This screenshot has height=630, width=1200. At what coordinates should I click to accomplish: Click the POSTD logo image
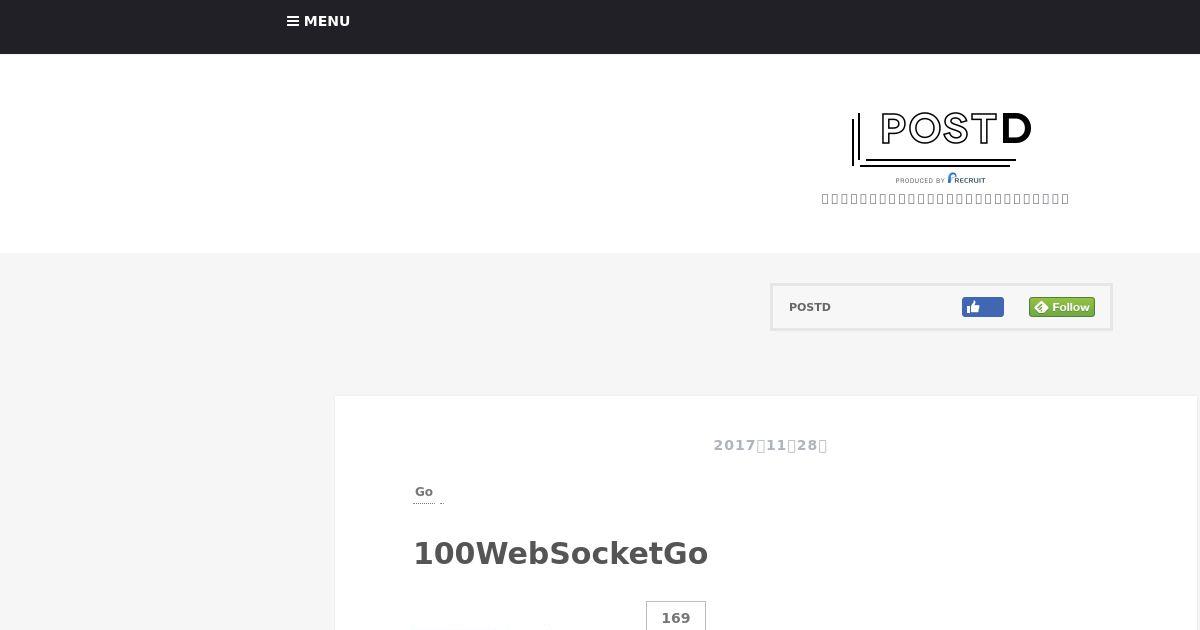(941, 148)
